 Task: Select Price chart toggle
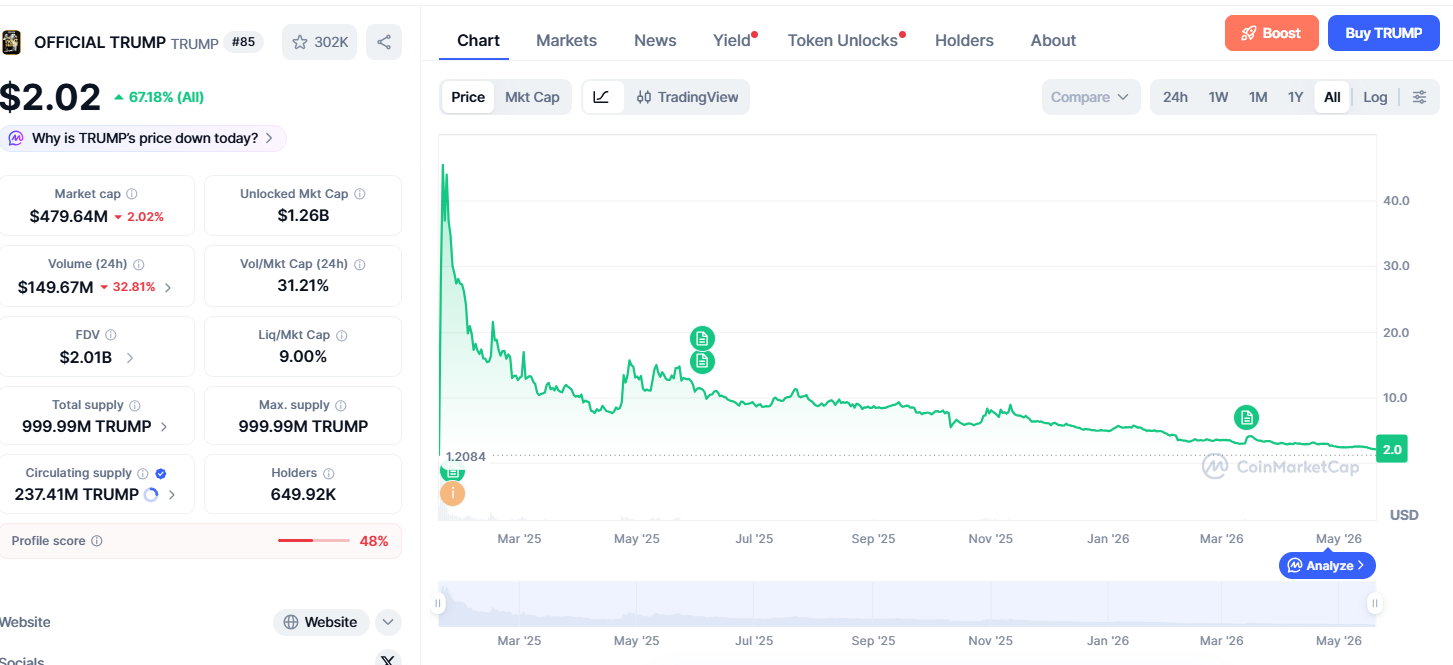point(468,97)
